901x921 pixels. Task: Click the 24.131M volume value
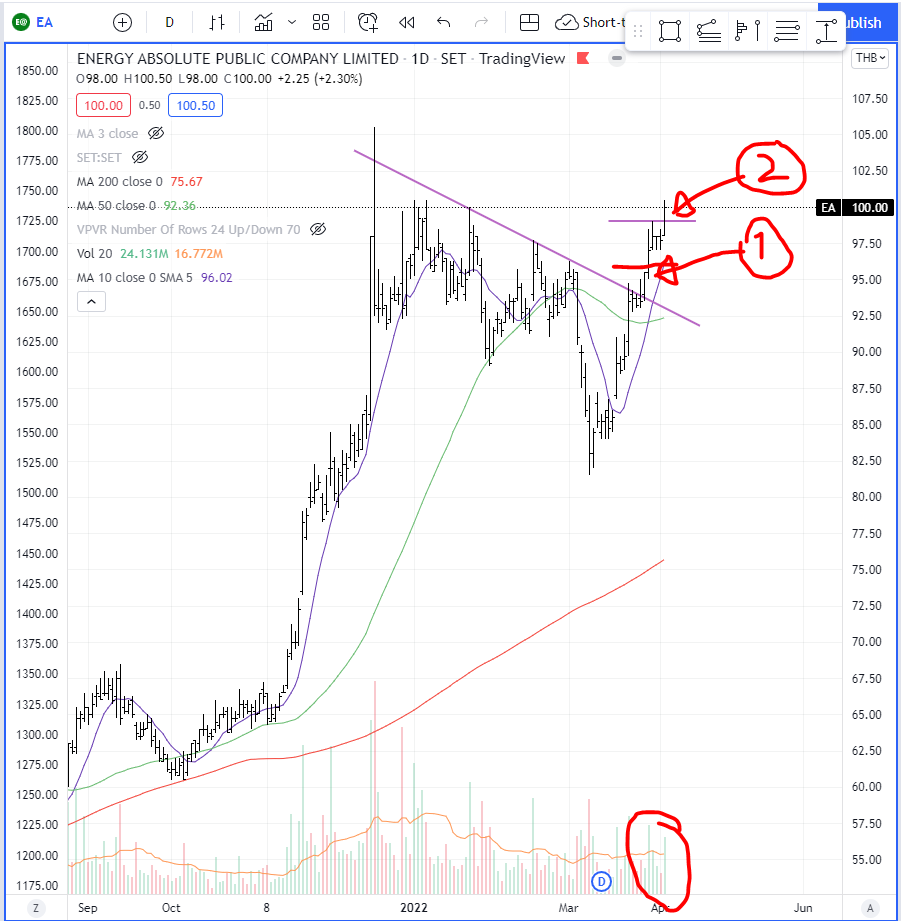(144, 254)
